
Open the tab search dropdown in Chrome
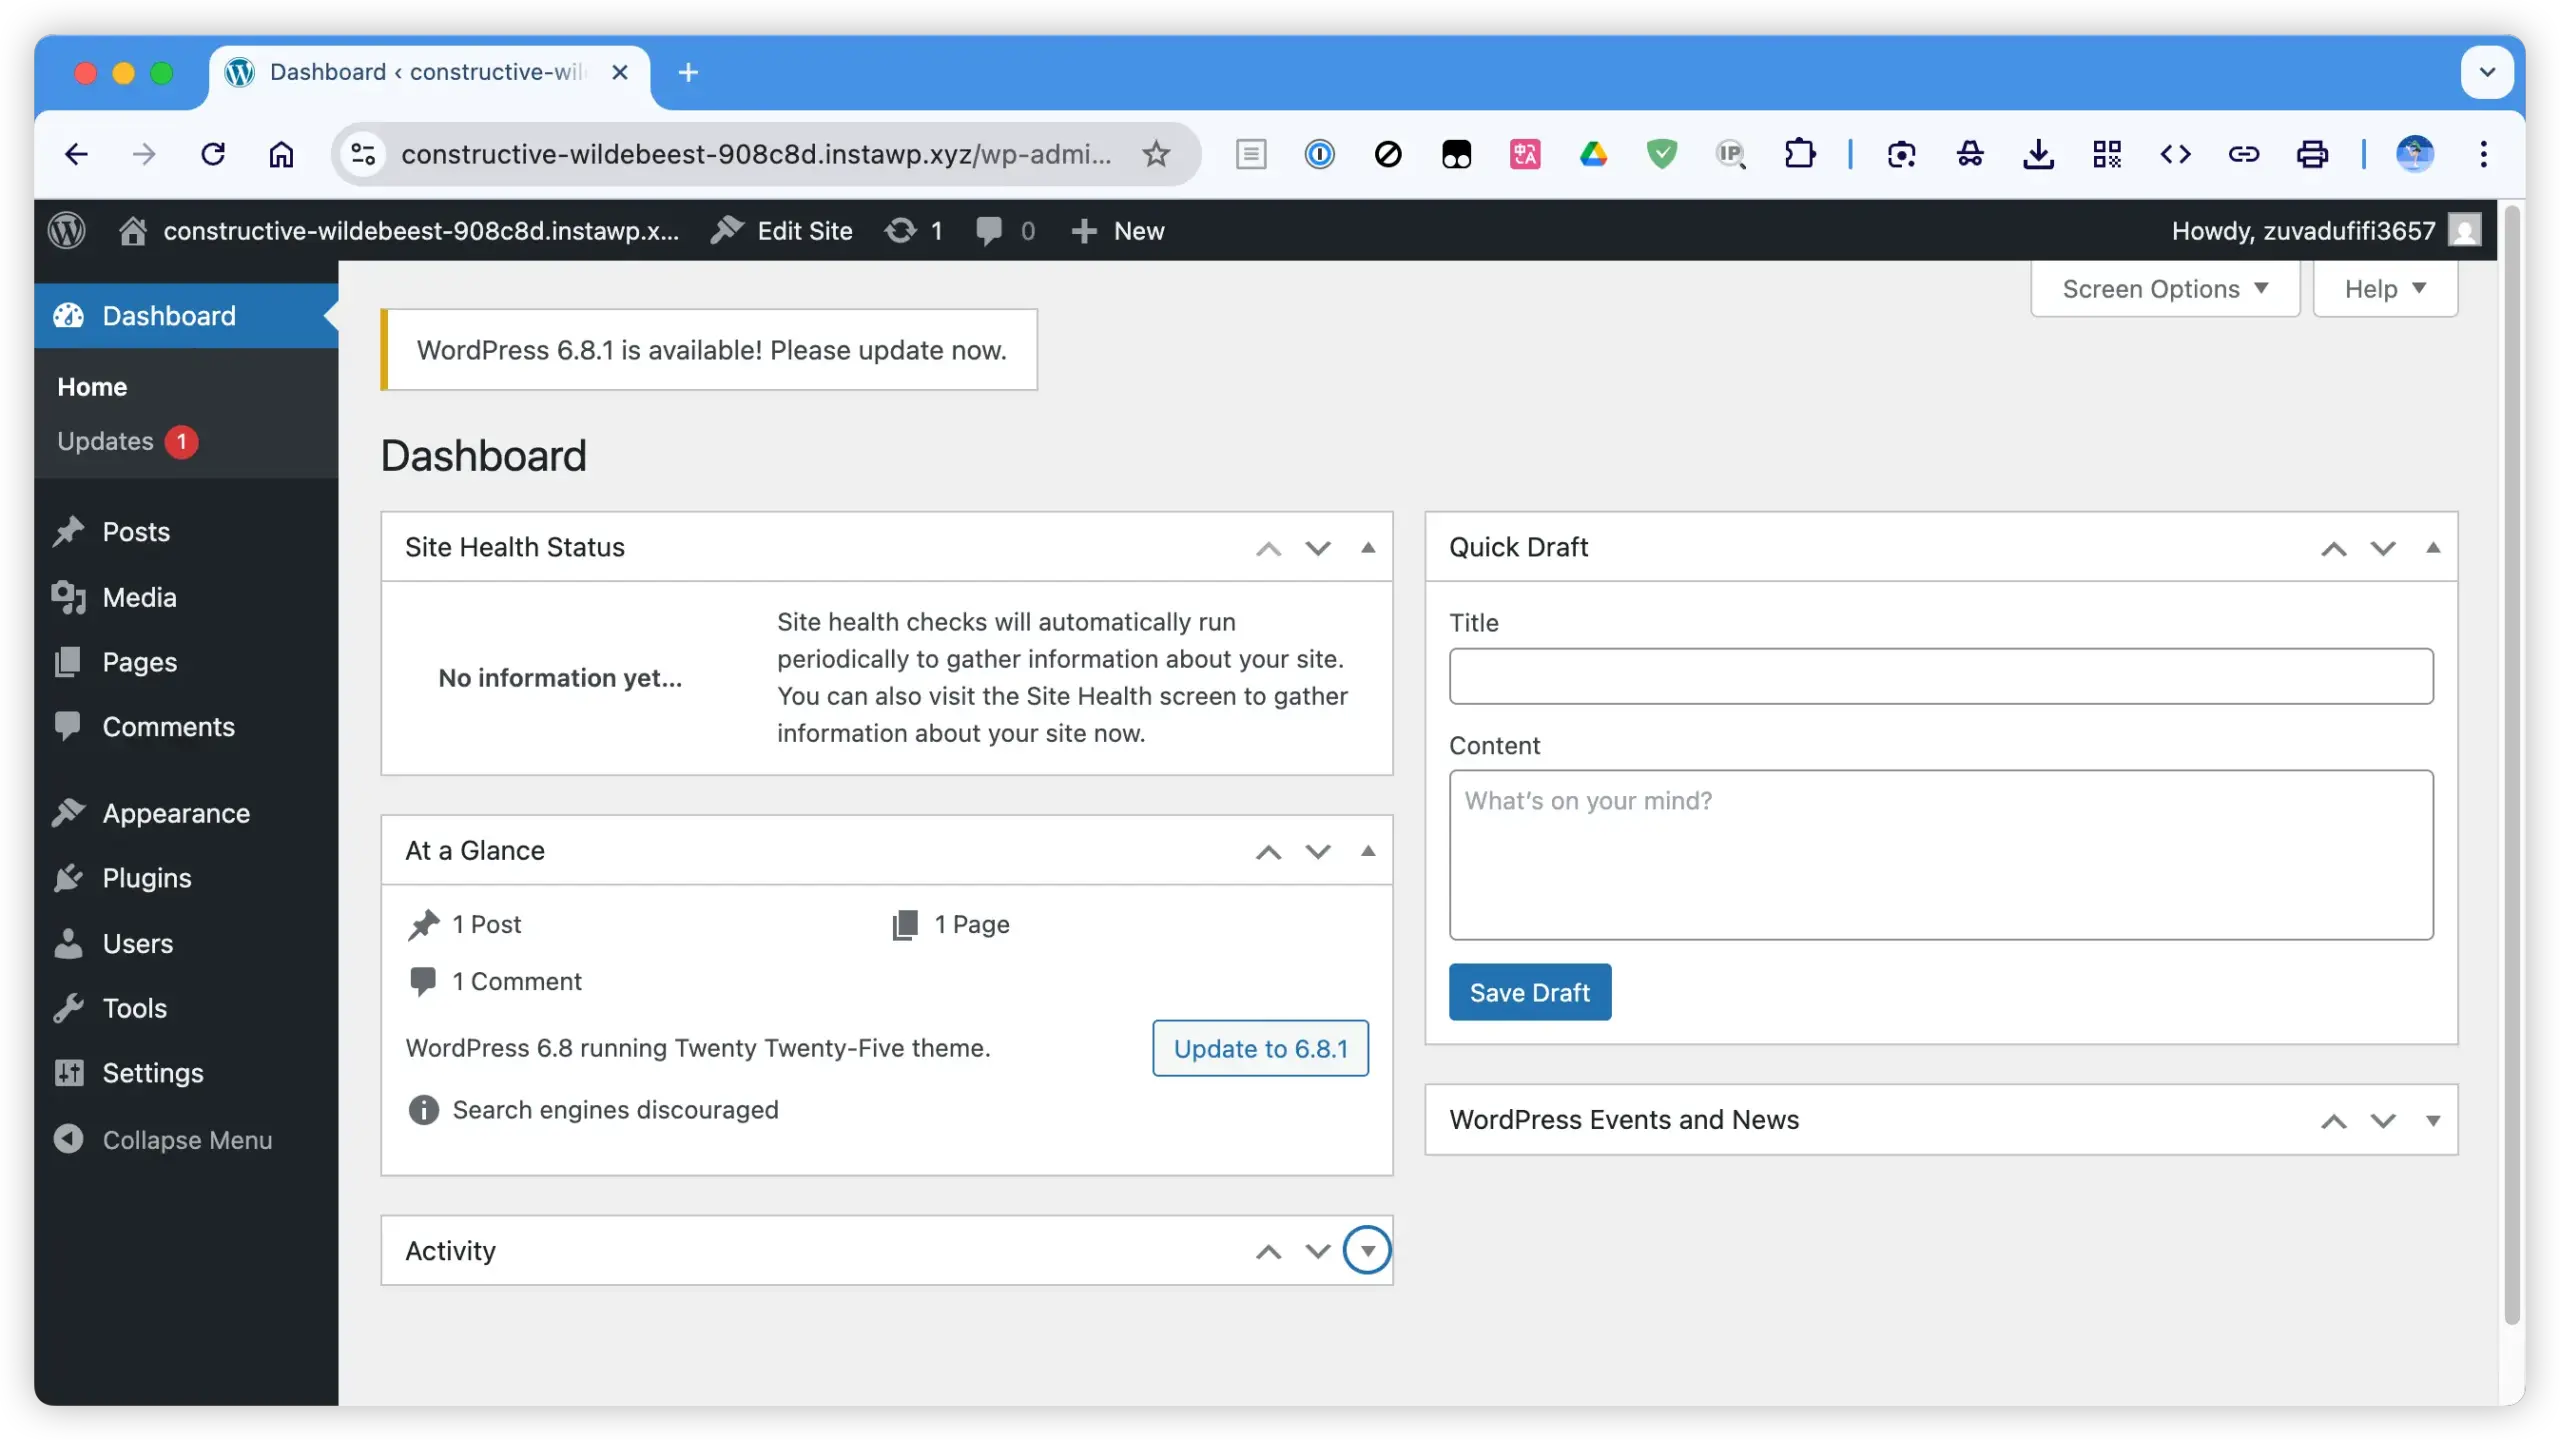pos(2487,72)
